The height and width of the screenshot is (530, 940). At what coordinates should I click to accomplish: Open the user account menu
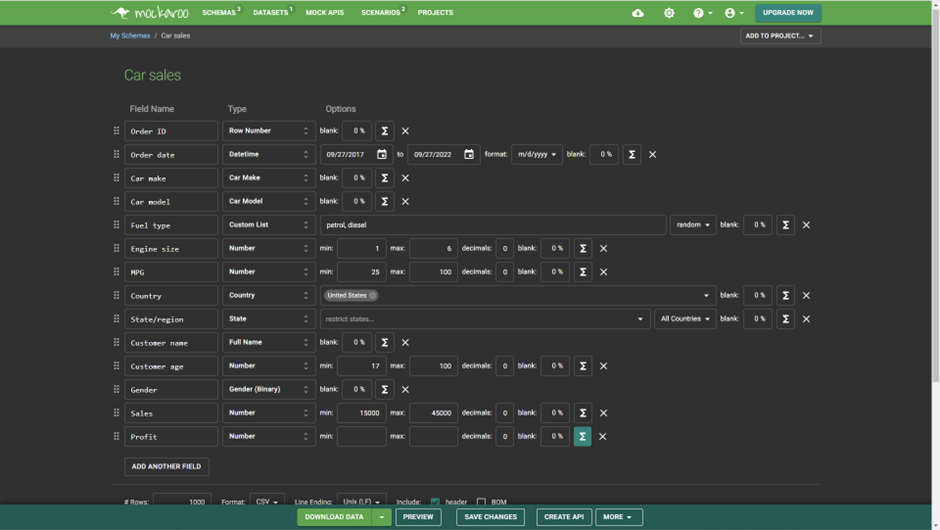tap(734, 13)
